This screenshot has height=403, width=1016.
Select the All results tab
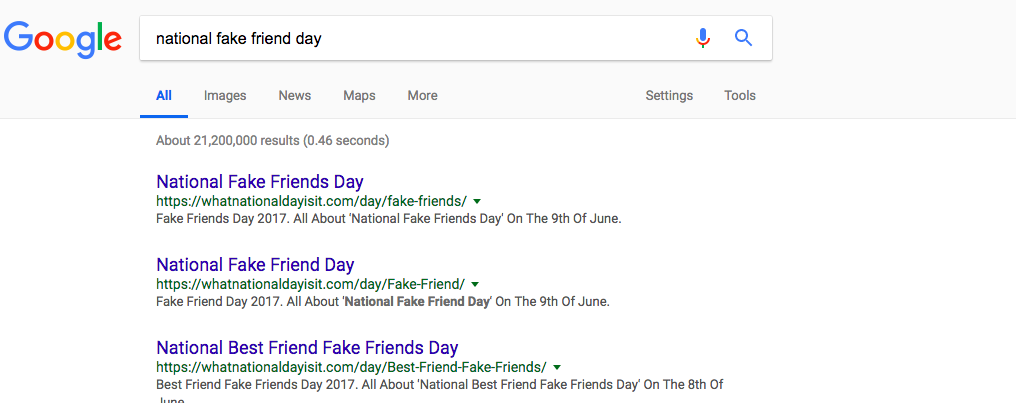164,95
